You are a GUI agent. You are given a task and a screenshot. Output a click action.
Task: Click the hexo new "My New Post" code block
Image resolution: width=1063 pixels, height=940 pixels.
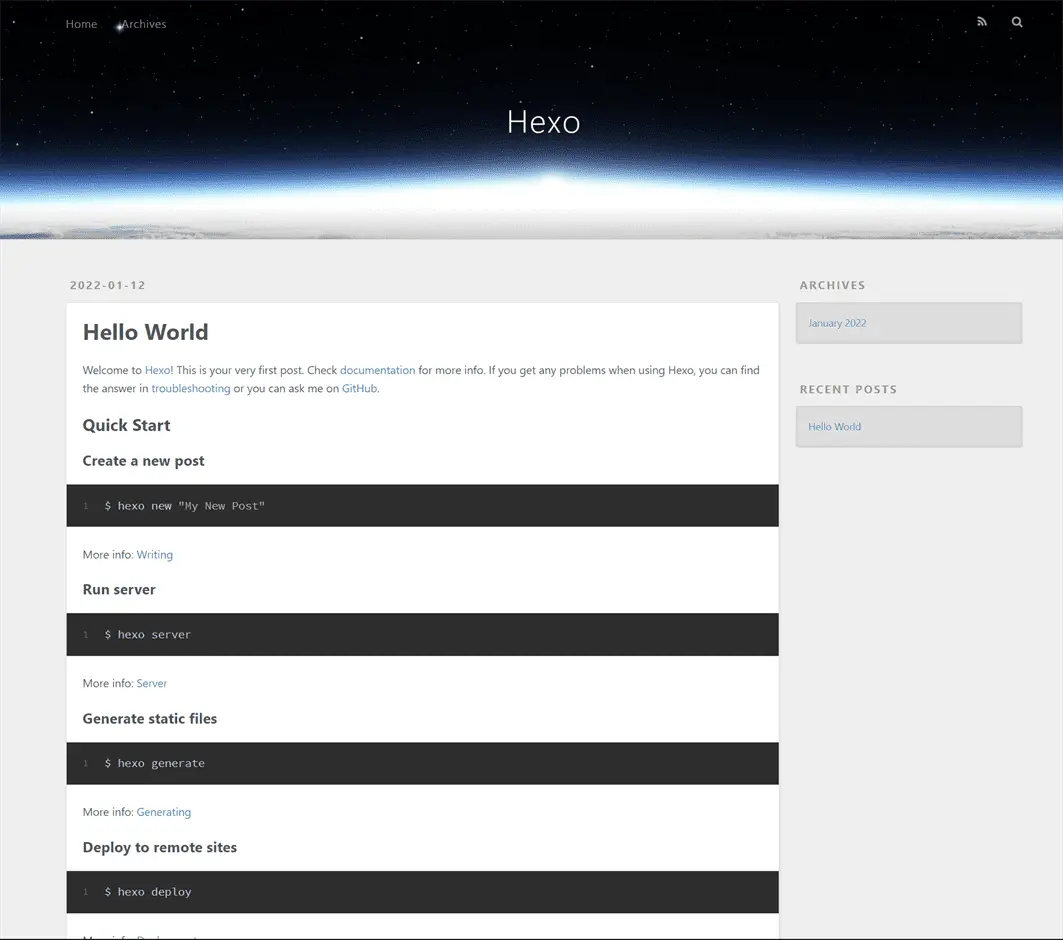(x=422, y=506)
